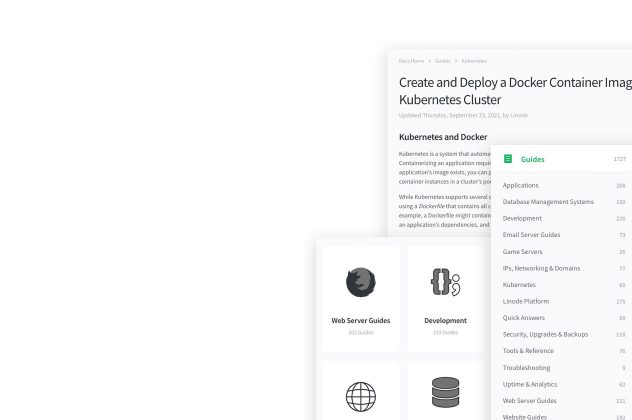Choose Game Servers from the list

click(x=524, y=252)
